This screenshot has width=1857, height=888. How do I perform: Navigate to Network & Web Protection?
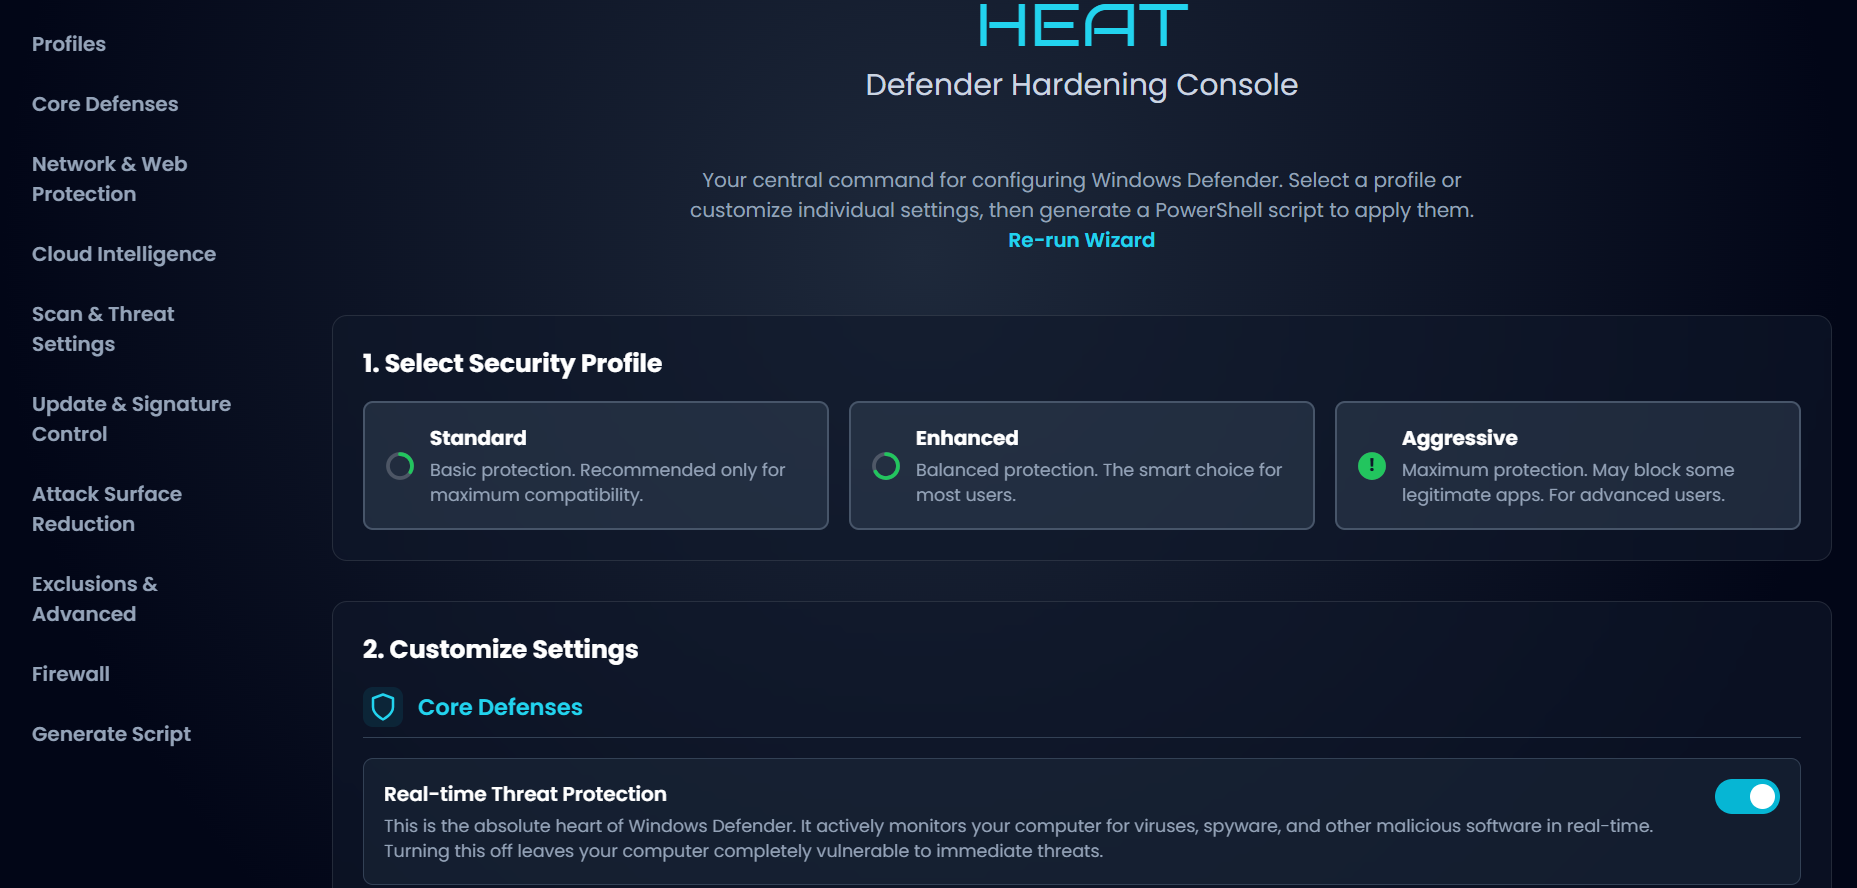109,179
